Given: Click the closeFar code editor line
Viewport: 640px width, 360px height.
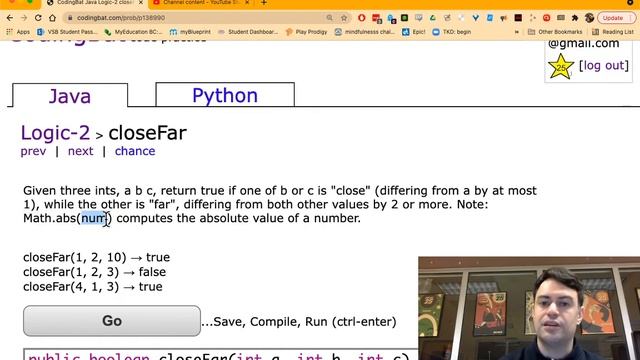Looking at the screenshot, I should pos(220,355).
